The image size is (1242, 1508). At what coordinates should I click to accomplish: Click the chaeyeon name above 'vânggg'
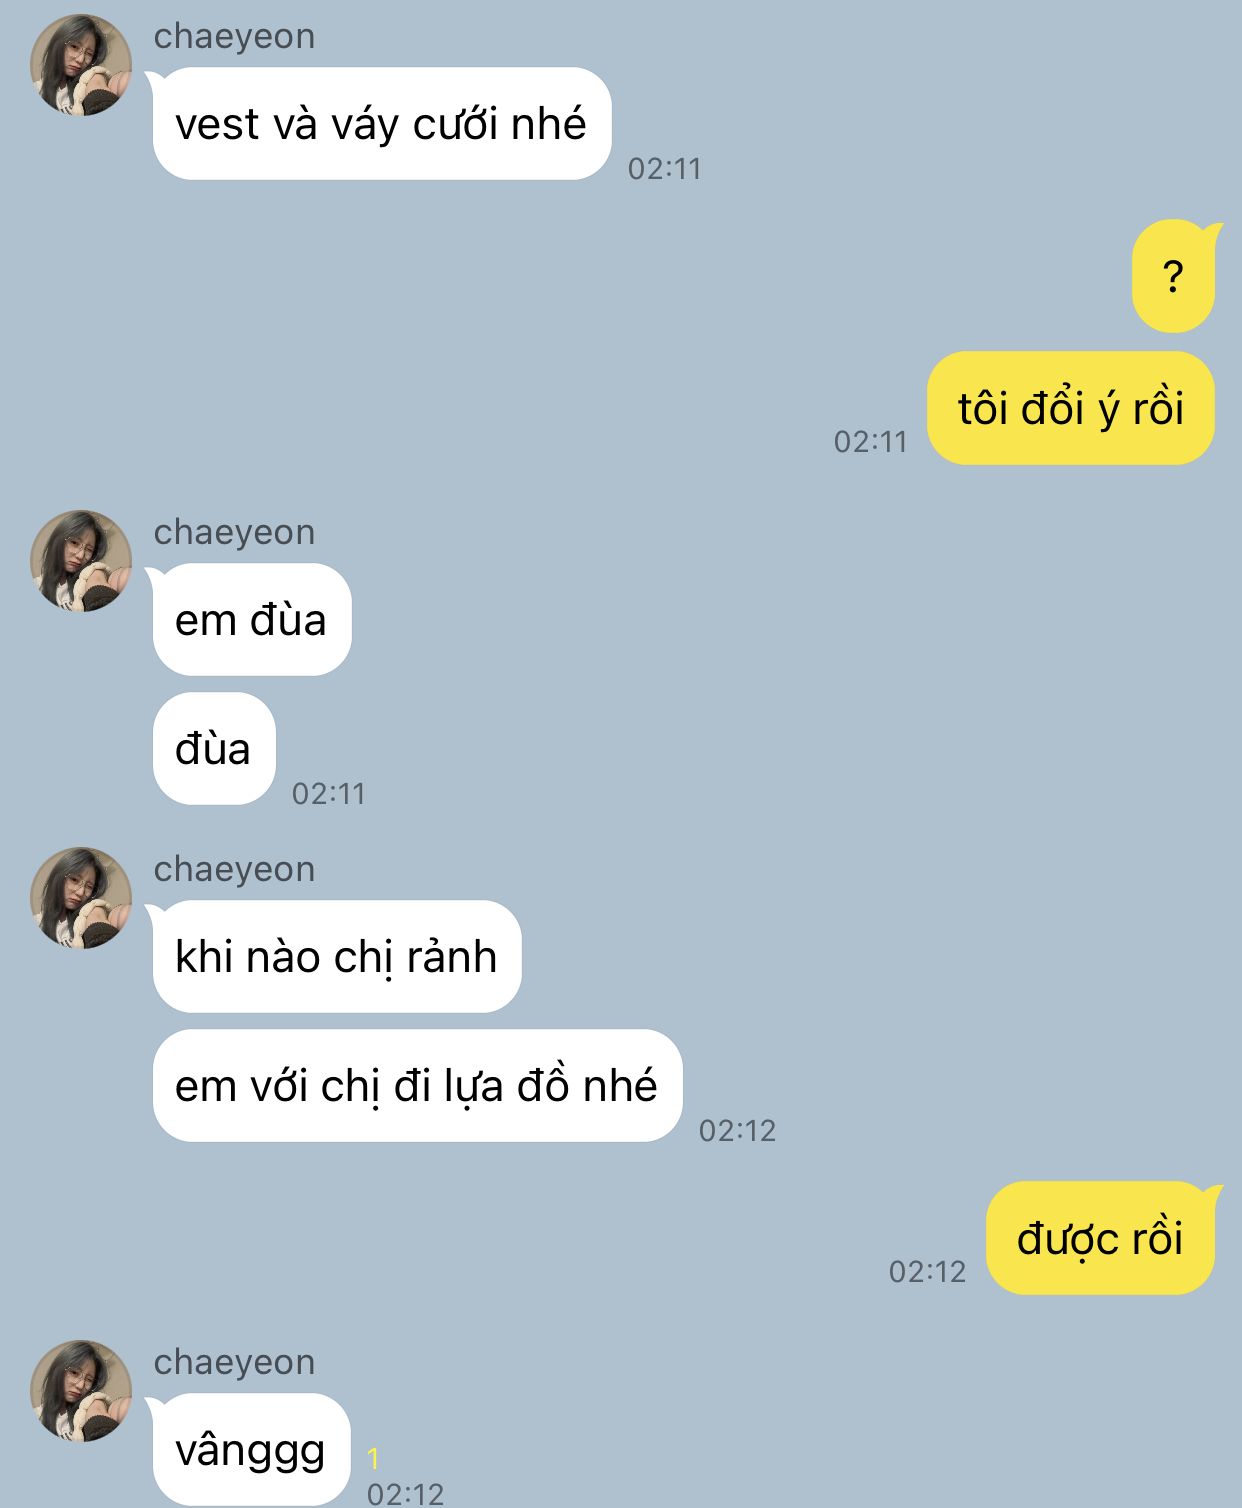click(x=234, y=1362)
